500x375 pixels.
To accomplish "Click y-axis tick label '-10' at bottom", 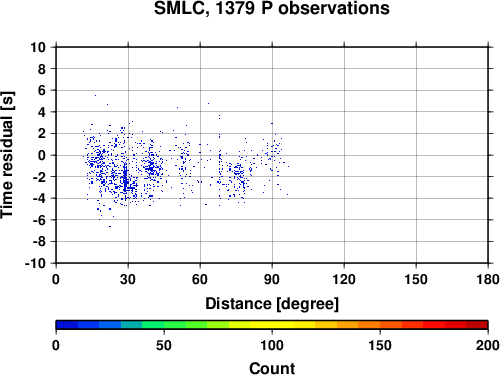I will [35, 263].
